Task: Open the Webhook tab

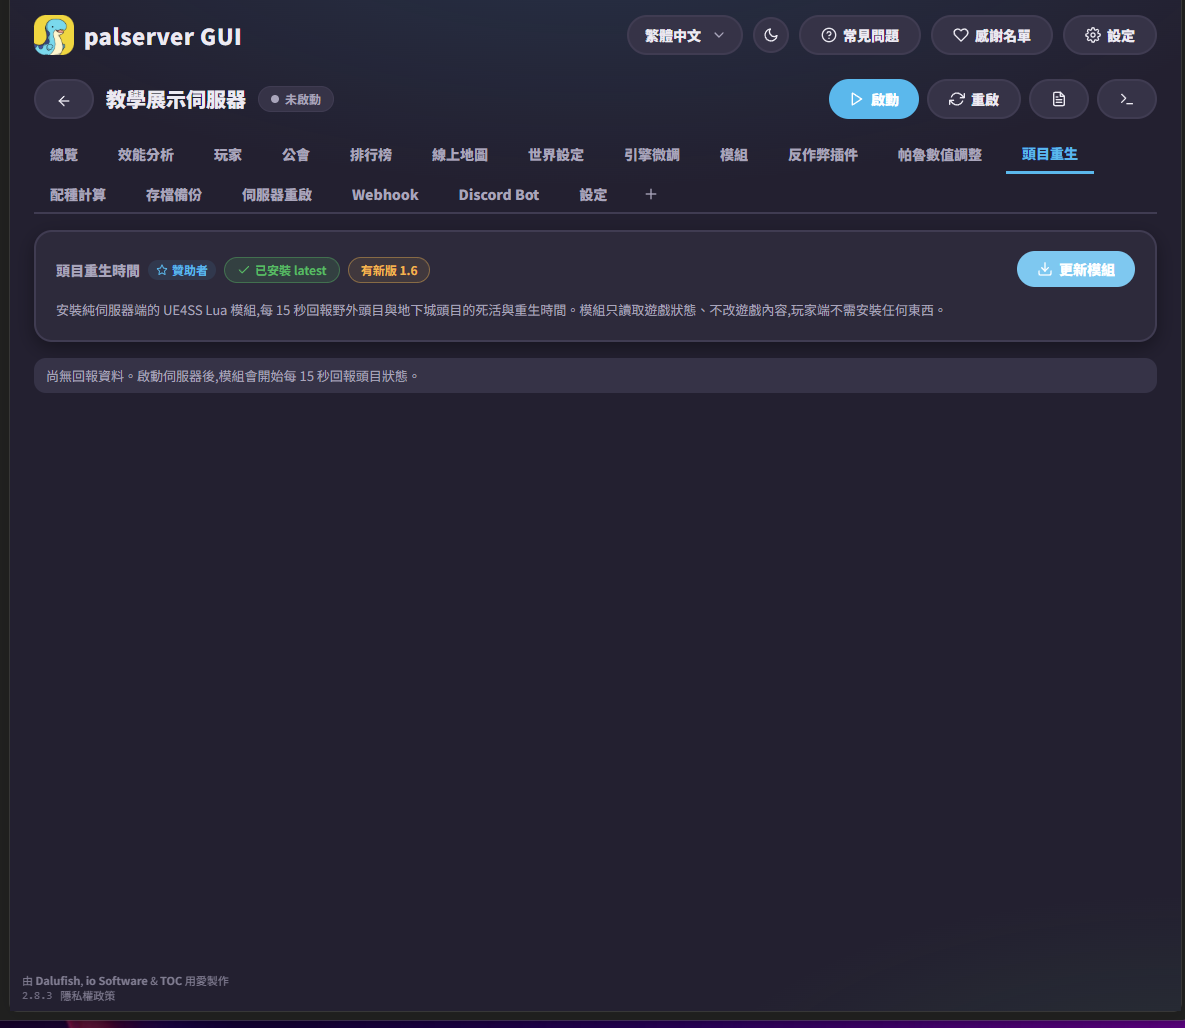Action: tap(385, 195)
